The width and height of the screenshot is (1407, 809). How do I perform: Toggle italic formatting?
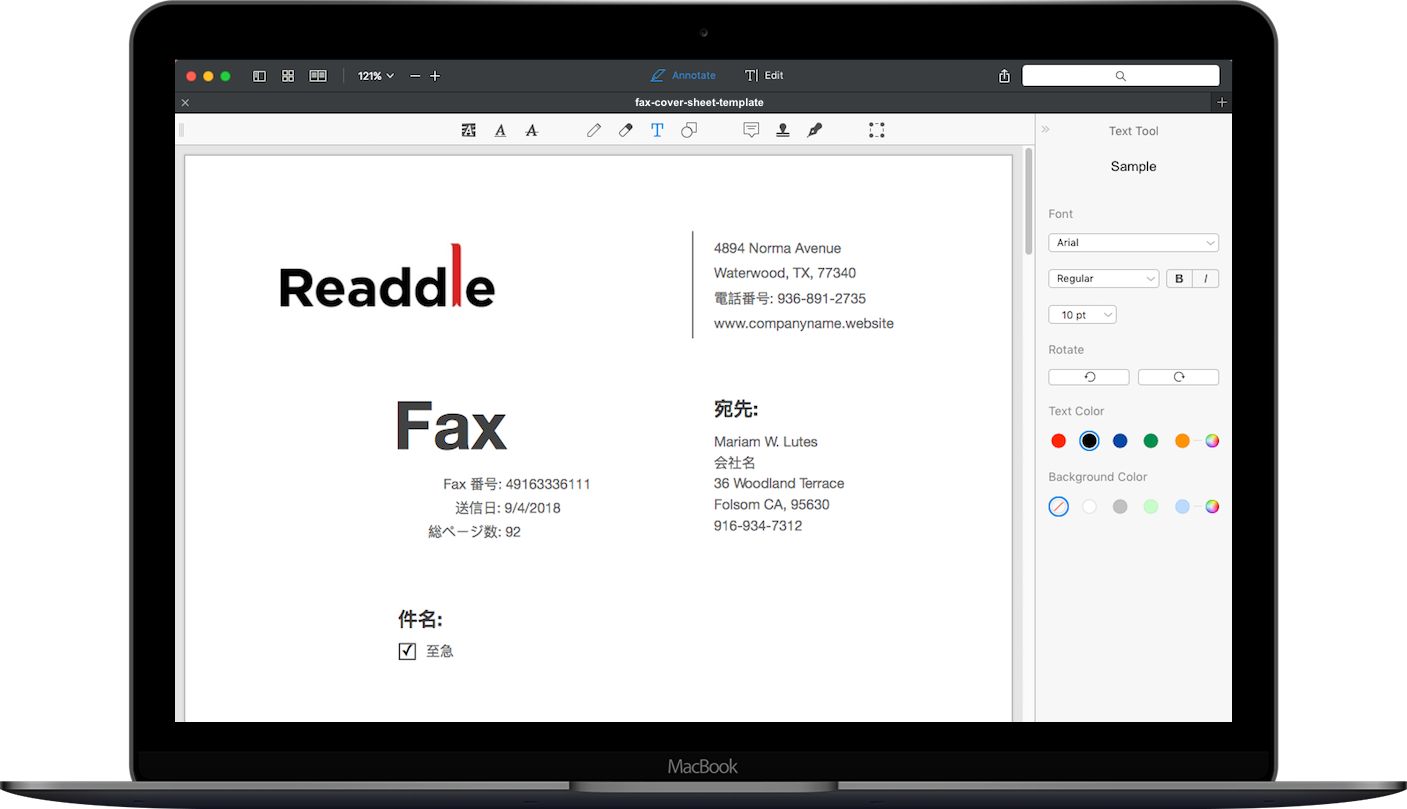[1206, 279]
